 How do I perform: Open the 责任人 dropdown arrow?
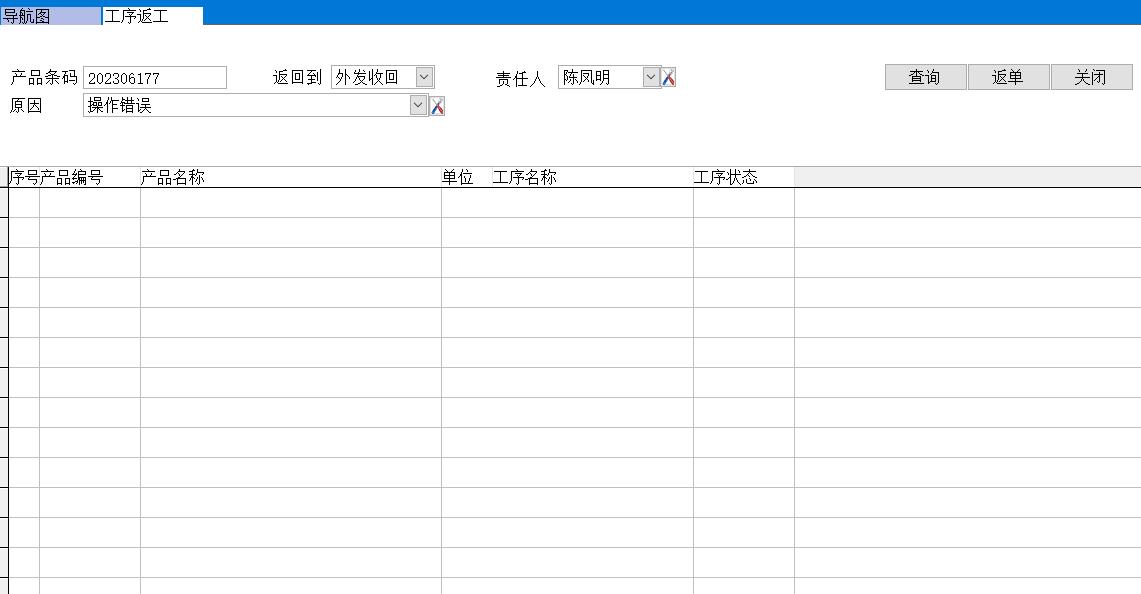[x=651, y=77]
